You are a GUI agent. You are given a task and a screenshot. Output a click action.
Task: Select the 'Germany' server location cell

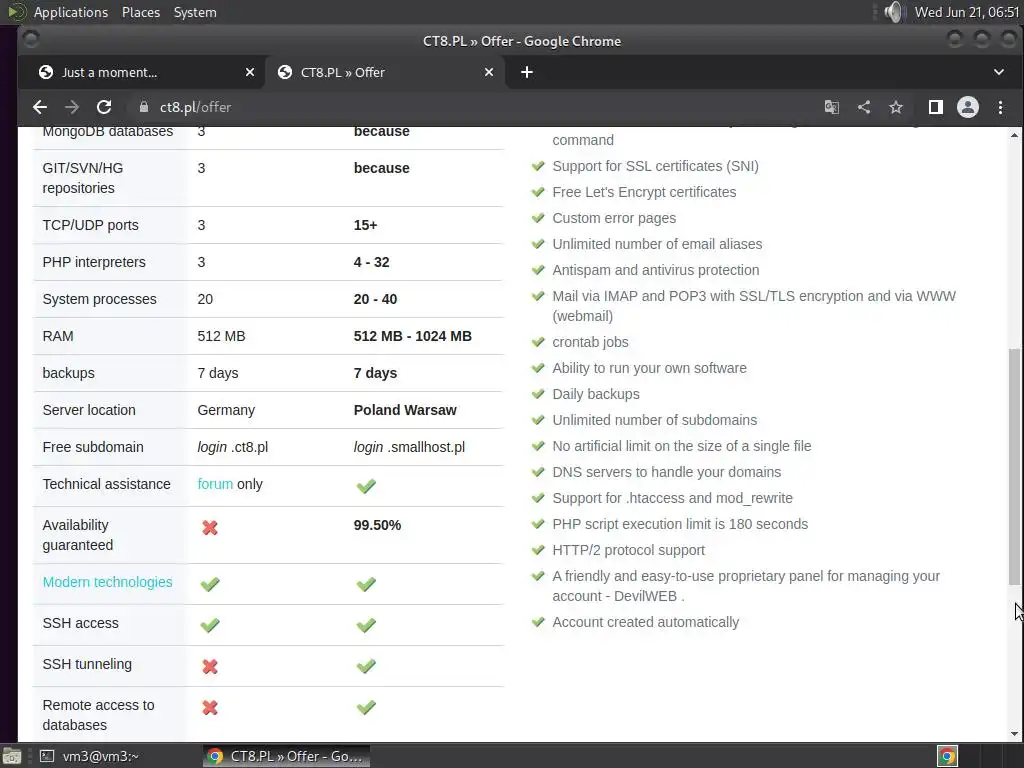tap(226, 410)
